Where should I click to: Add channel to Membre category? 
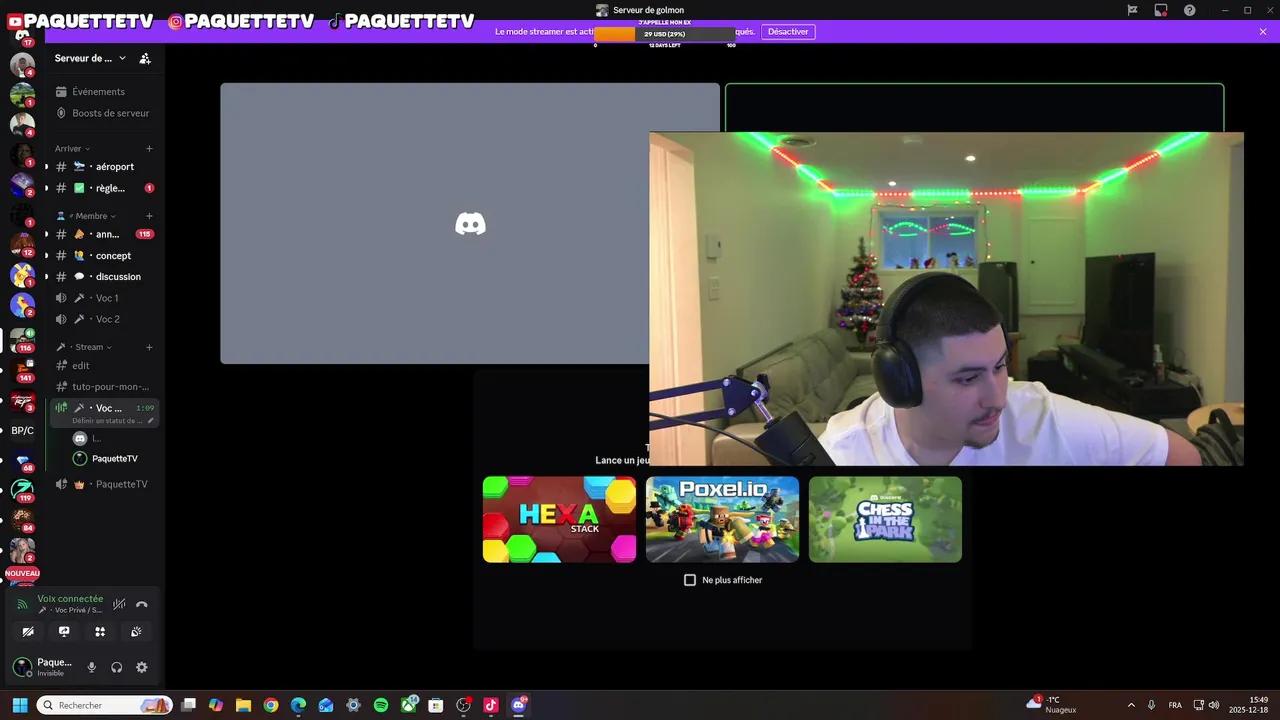[x=150, y=216]
